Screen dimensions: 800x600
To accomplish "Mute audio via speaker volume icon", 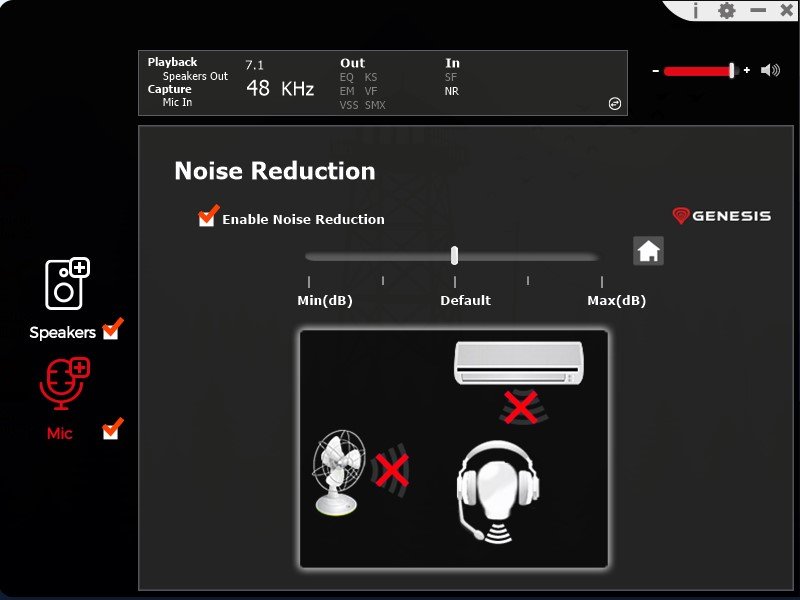I will coord(770,70).
